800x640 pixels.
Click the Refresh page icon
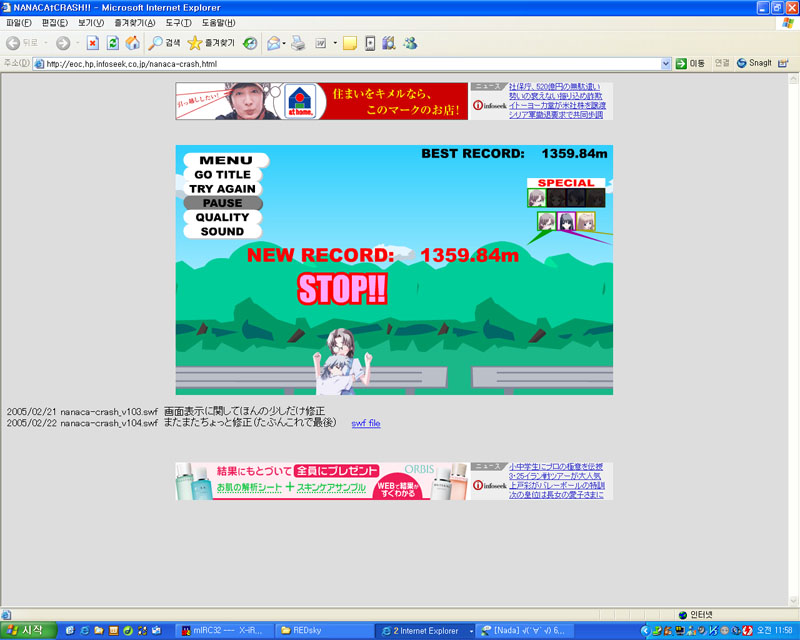[x=113, y=43]
